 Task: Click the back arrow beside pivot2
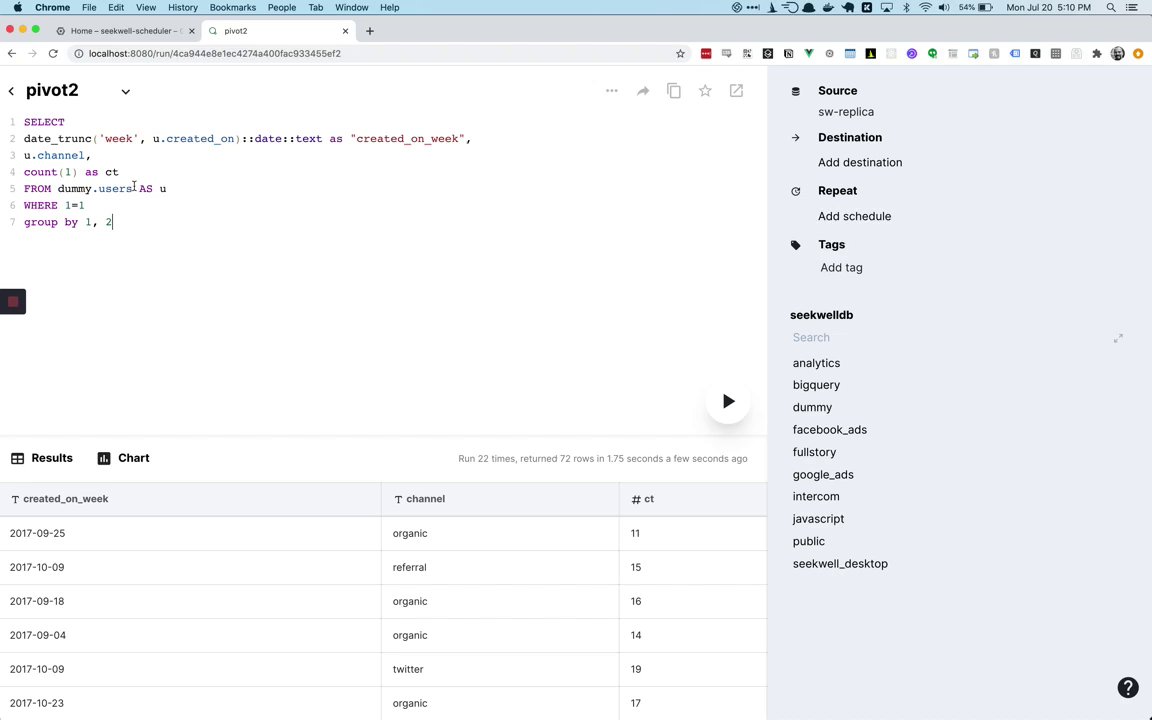(11, 91)
